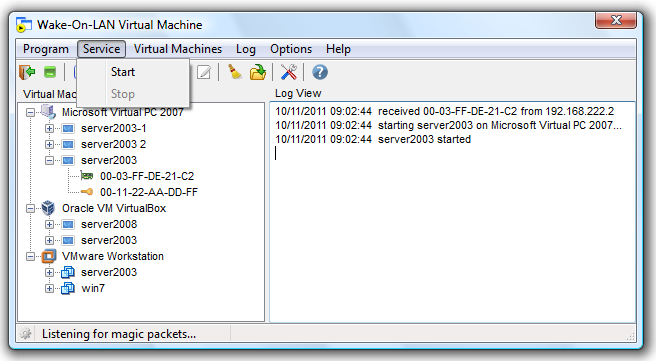Open options with the tools icon
The image size is (656, 361).
coord(289,72)
